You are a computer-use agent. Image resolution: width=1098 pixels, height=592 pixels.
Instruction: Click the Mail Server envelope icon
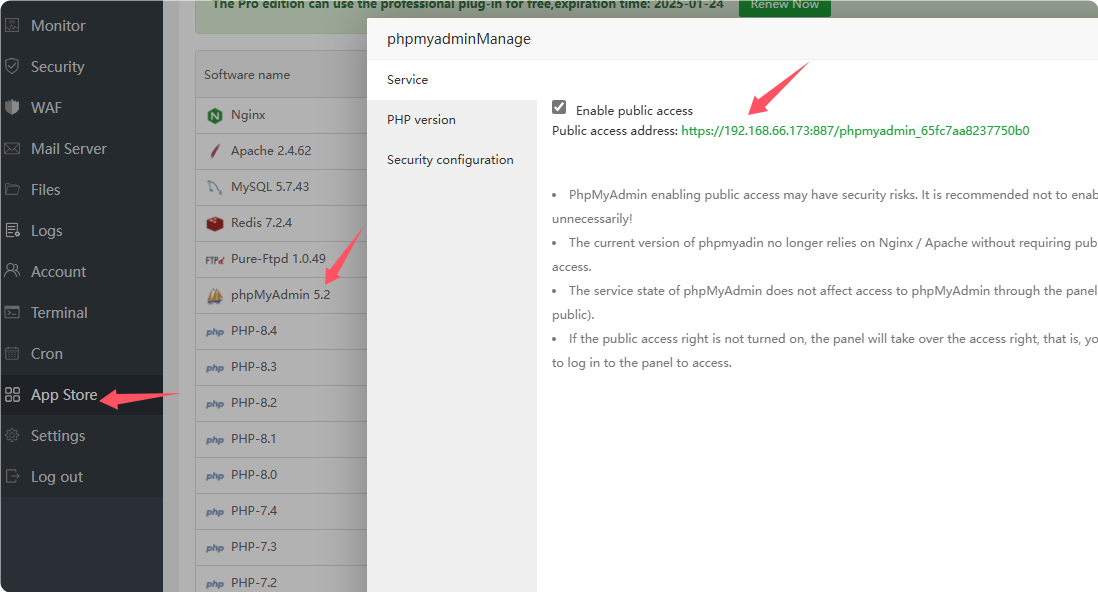[x=12, y=149]
